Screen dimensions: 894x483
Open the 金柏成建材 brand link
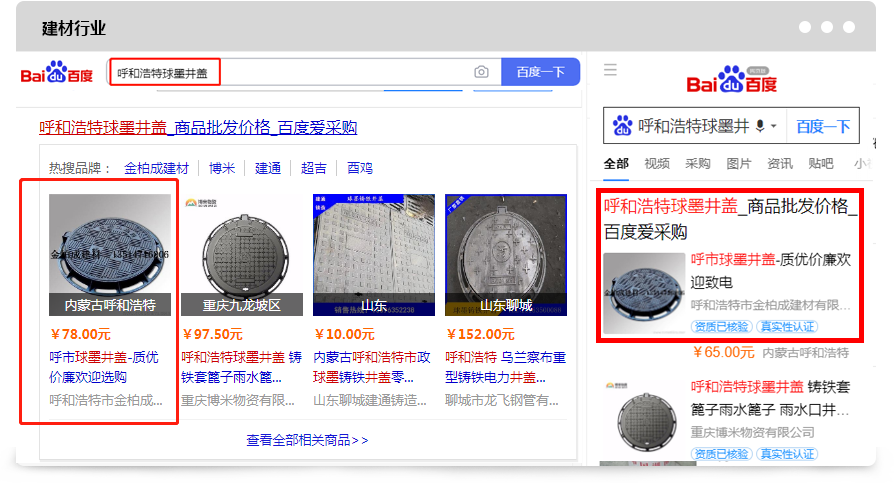click(156, 167)
